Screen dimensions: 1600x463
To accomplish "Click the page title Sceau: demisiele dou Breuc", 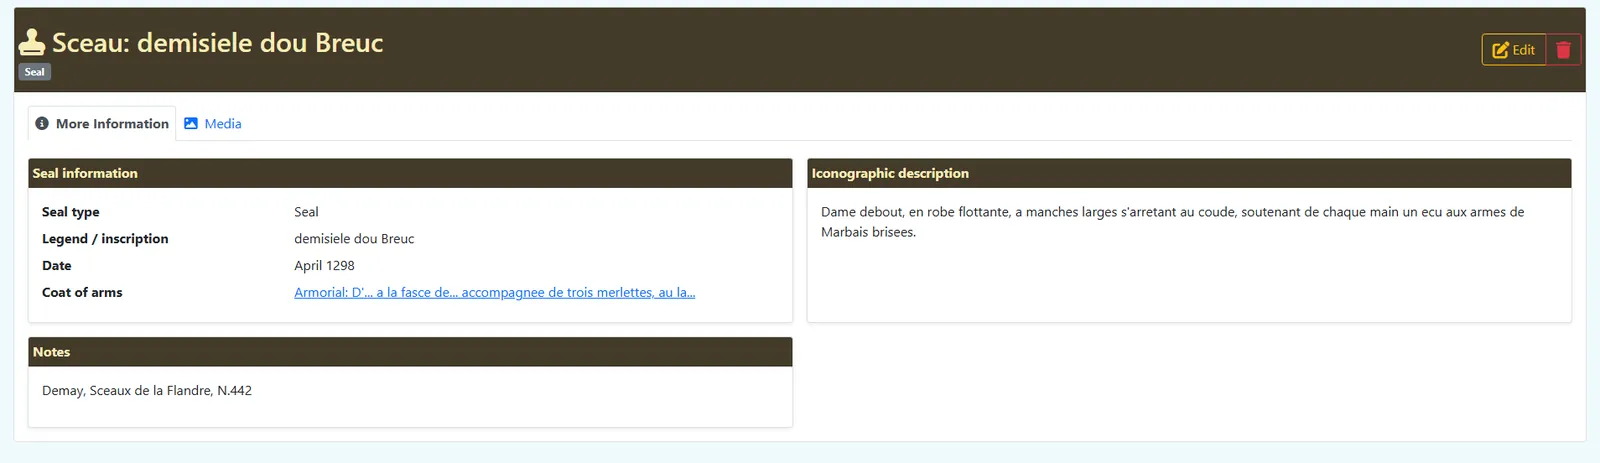I will (x=217, y=43).
